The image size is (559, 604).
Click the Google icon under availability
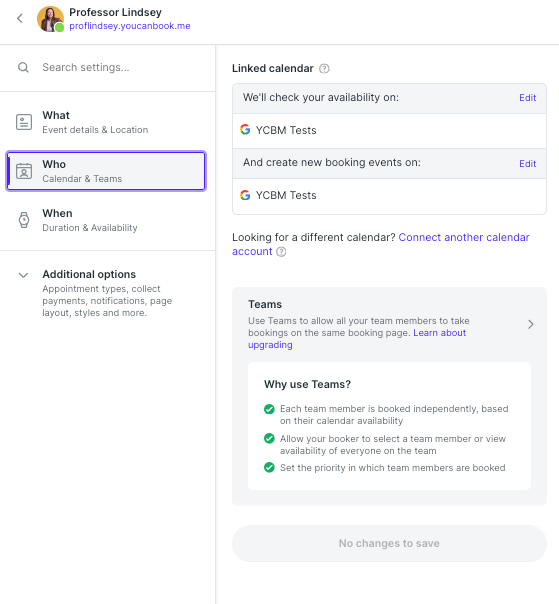245,129
